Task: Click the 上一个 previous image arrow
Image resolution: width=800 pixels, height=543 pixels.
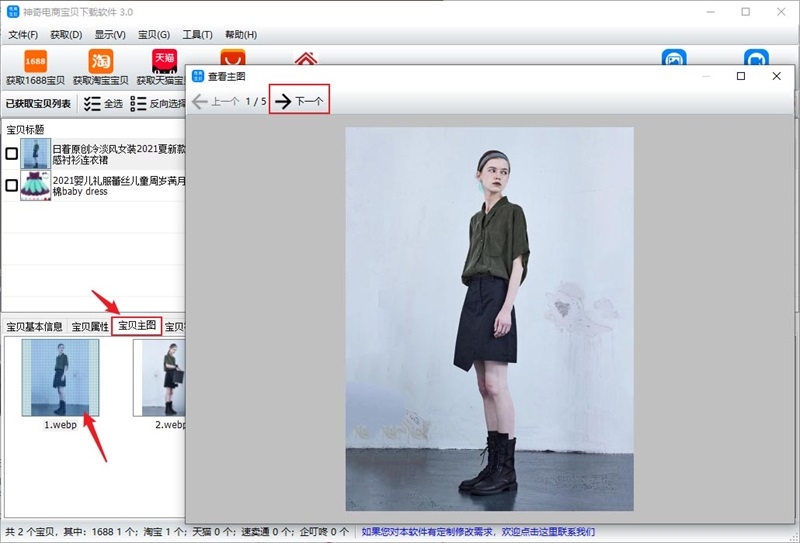Action: 200,101
